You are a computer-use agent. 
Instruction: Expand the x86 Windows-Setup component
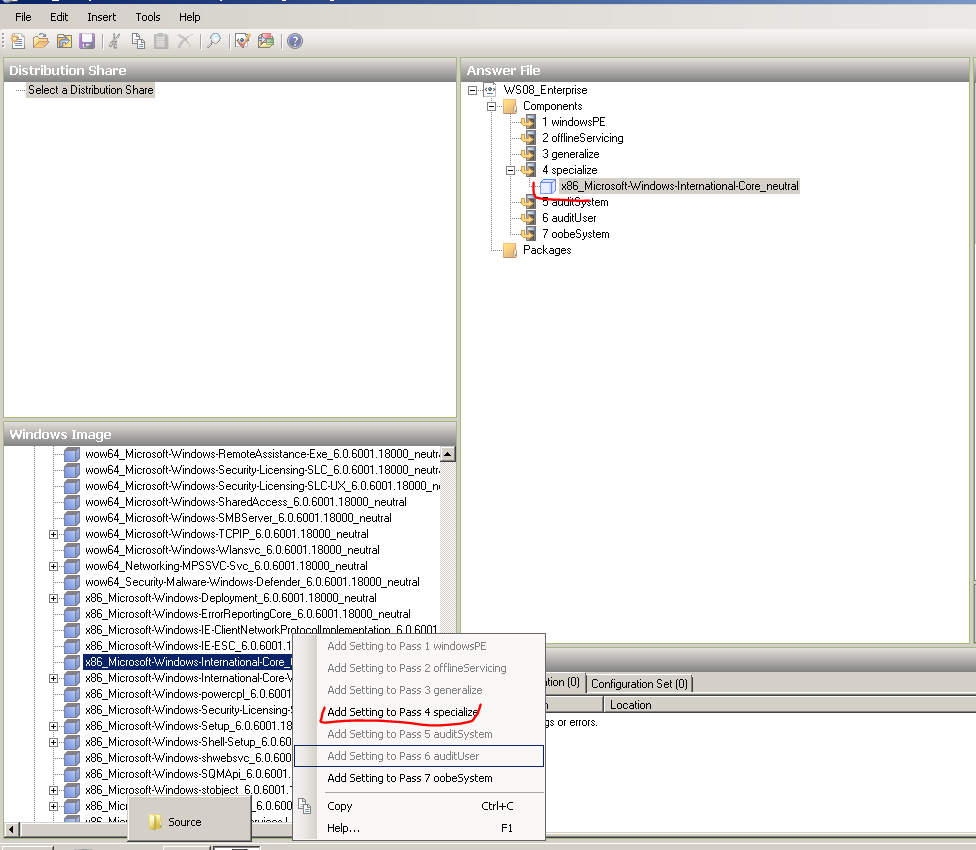pyautogui.click(x=54, y=726)
